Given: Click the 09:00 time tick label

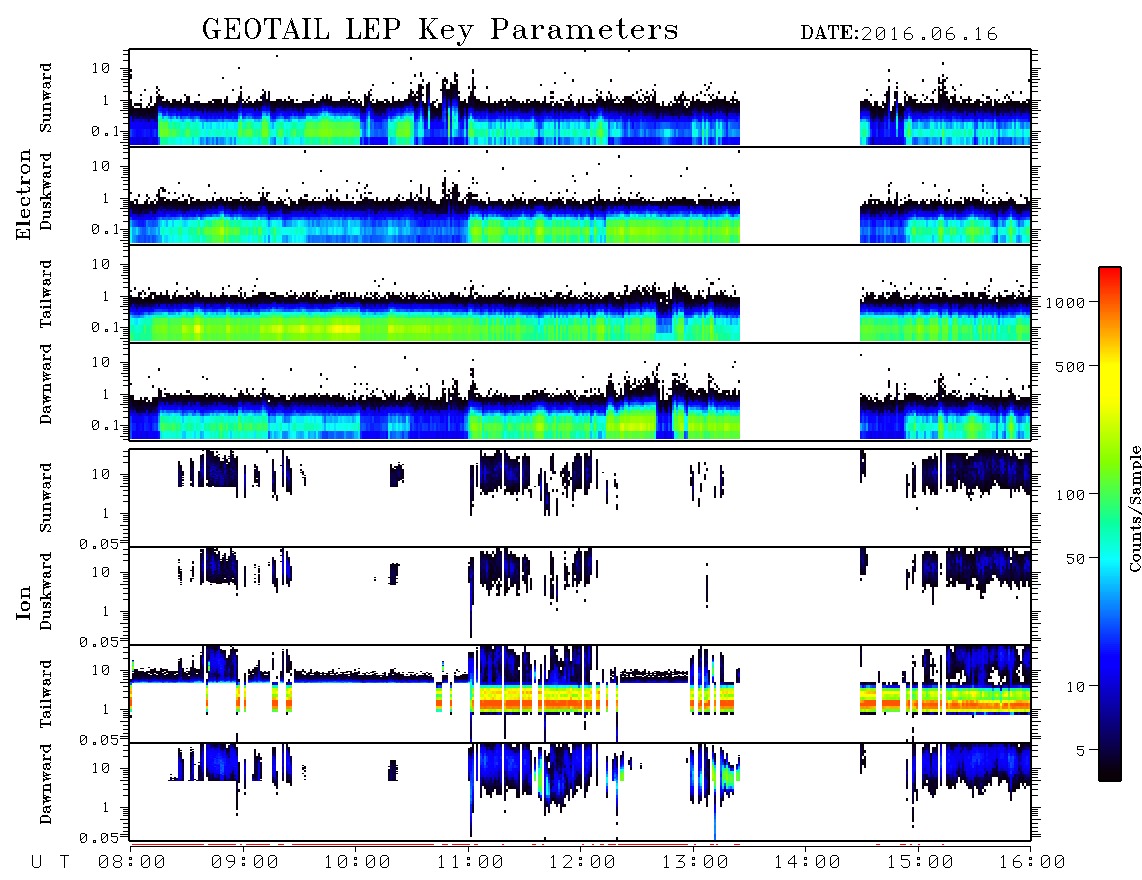Looking at the screenshot, I should [x=245, y=862].
